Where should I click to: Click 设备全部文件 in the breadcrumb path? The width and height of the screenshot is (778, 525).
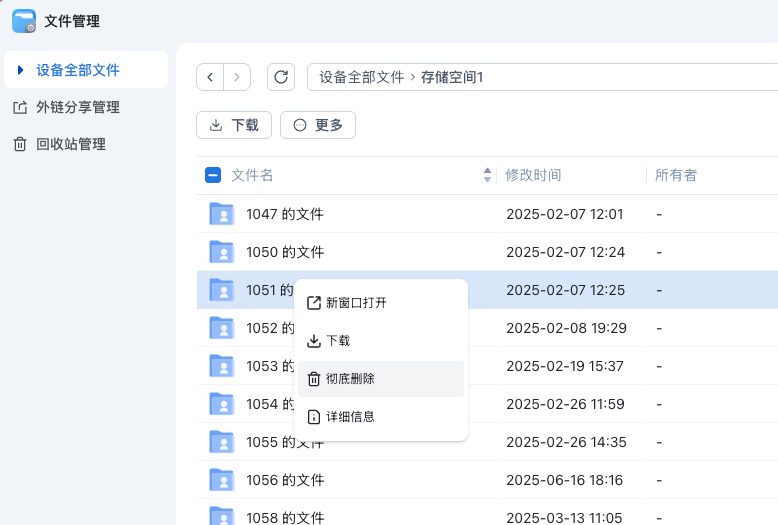362,77
